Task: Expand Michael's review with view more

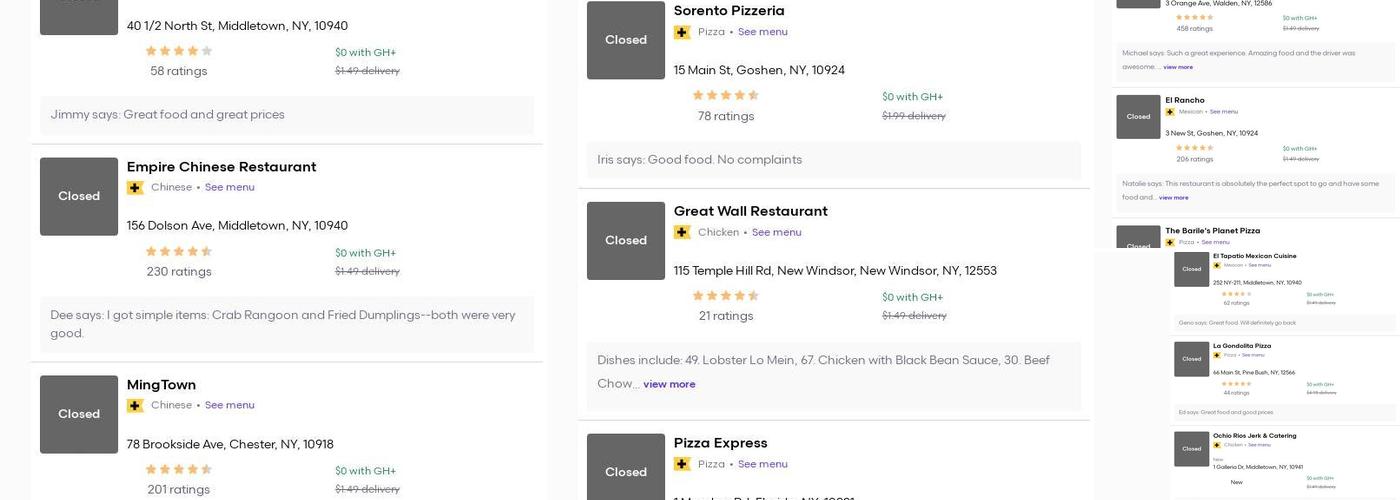Action: click(1178, 68)
